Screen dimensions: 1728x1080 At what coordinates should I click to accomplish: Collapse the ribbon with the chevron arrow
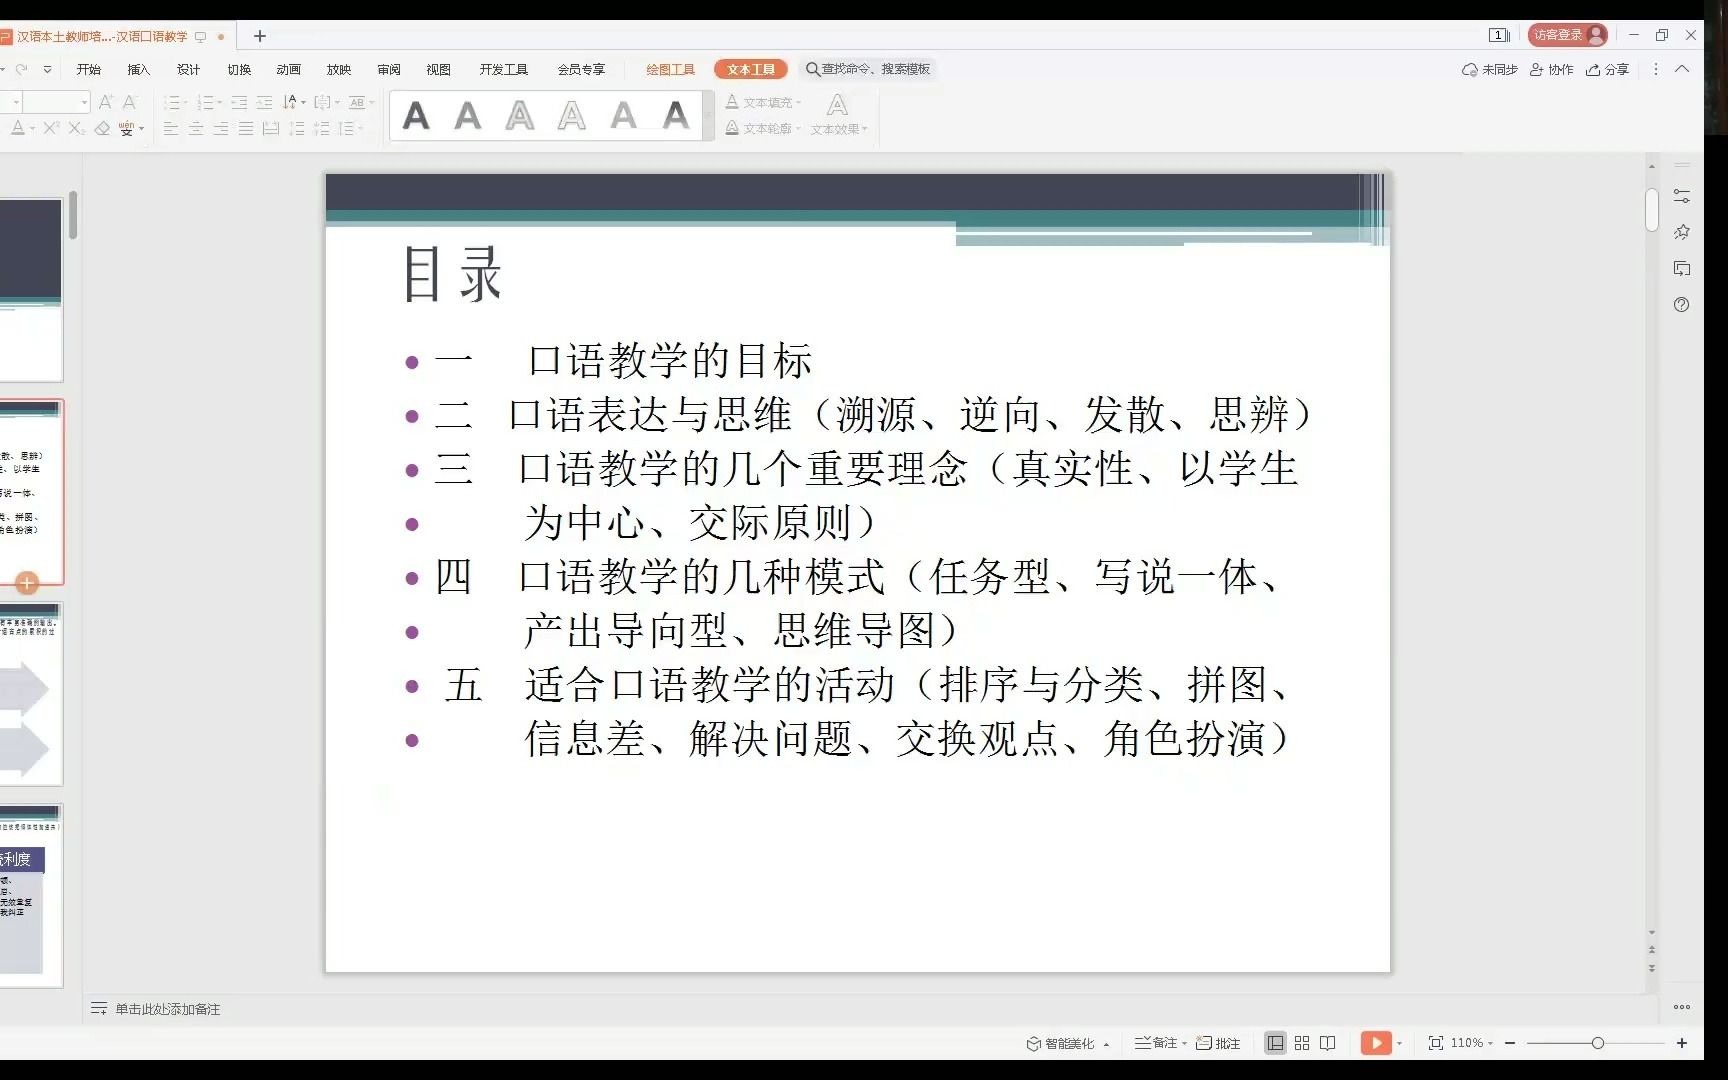(x=1682, y=69)
